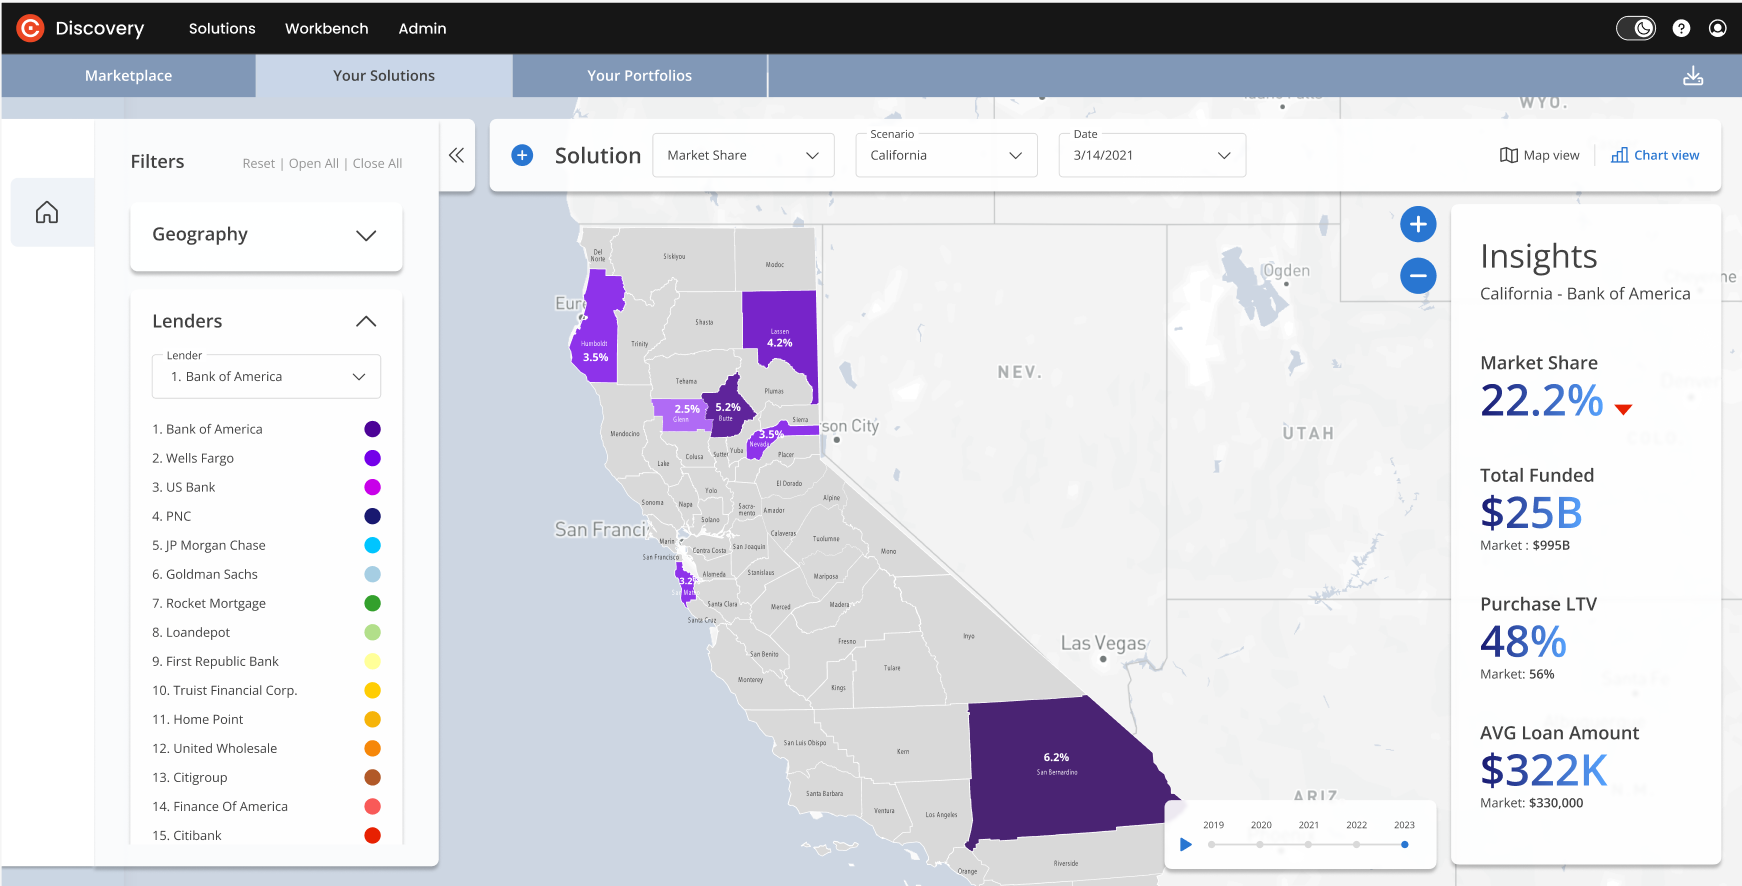Viewport: 1742px width, 886px height.
Task: Zoom in on the map
Action: (1418, 224)
